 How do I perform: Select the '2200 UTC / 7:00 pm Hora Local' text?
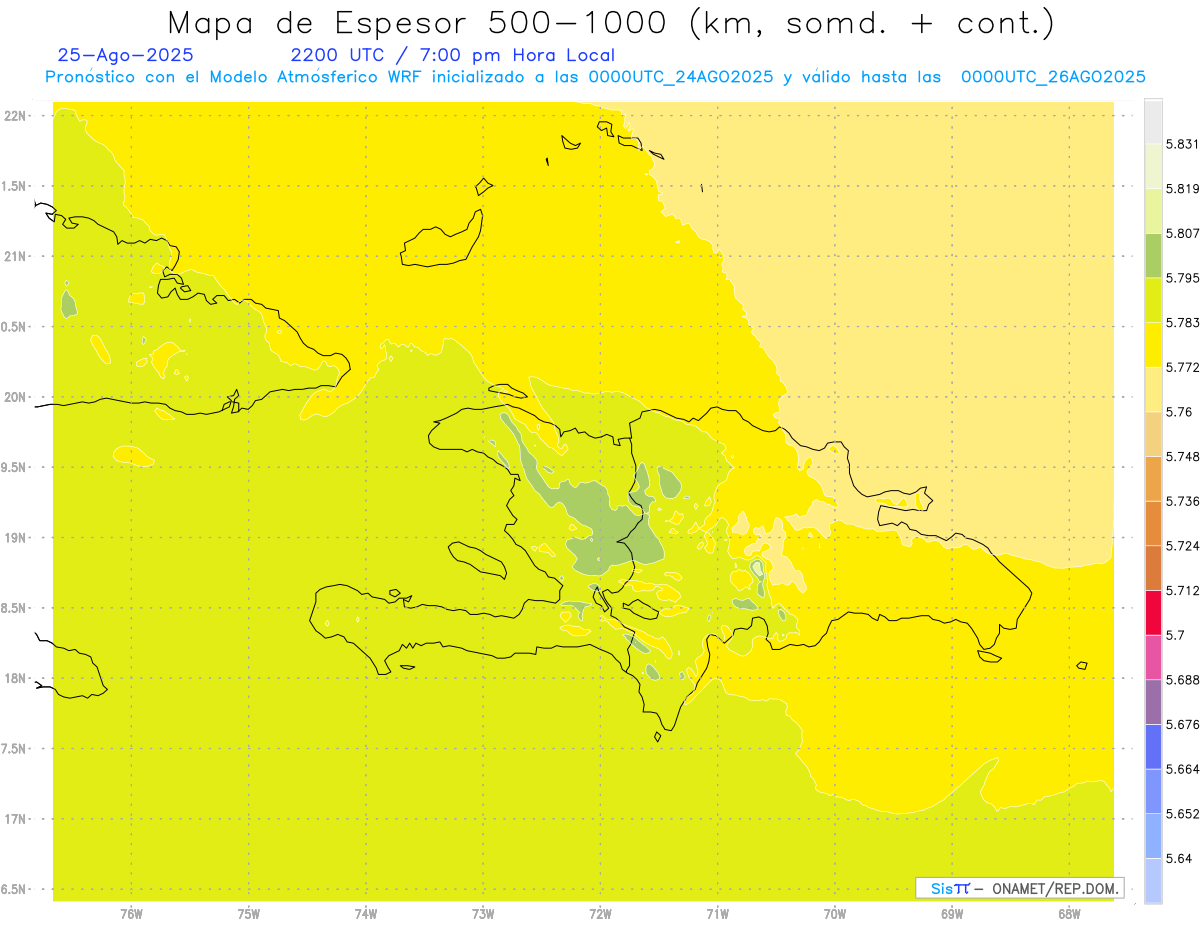click(x=452, y=56)
